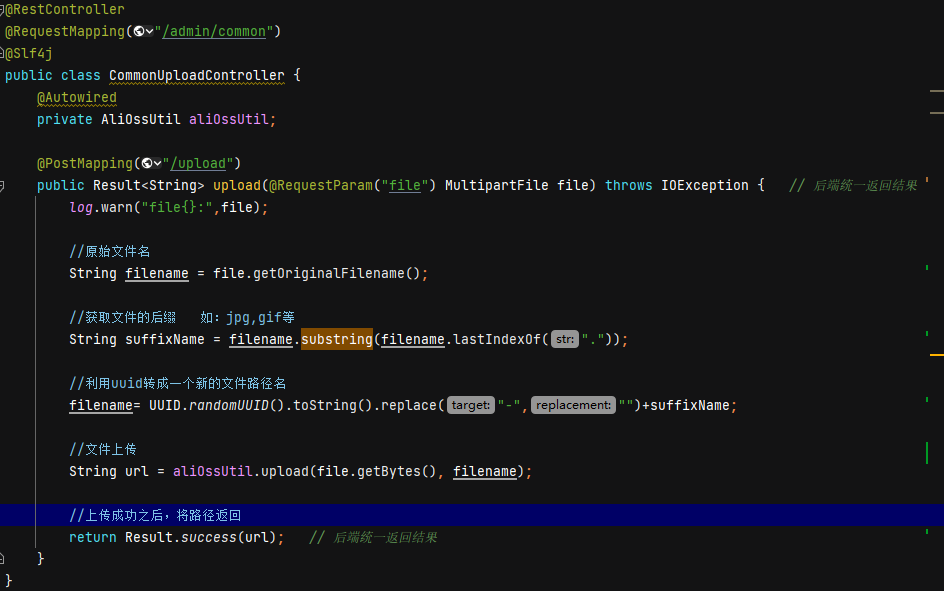Click the lastIndexOf method call
944x591 pixels.
pyautogui.click(x=497, y=339)
